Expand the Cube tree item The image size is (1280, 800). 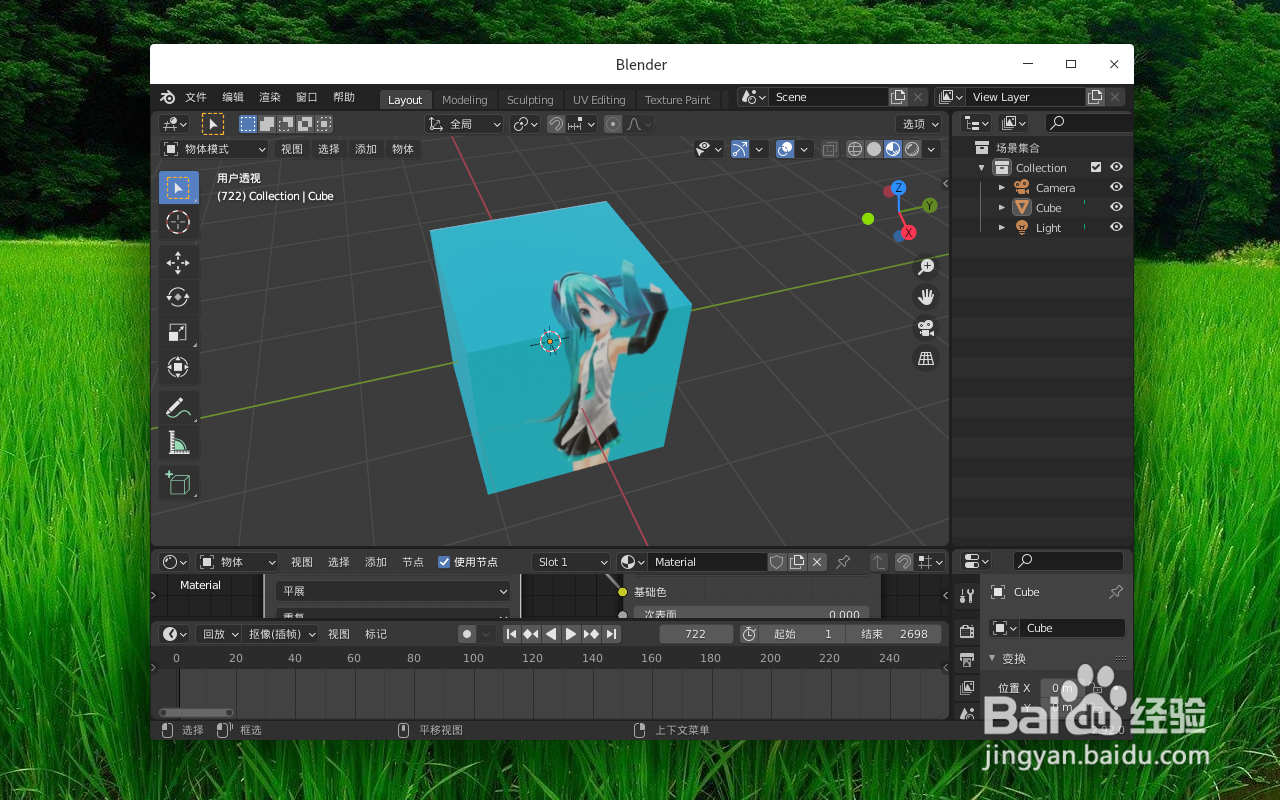click(x=1002, y=207)
